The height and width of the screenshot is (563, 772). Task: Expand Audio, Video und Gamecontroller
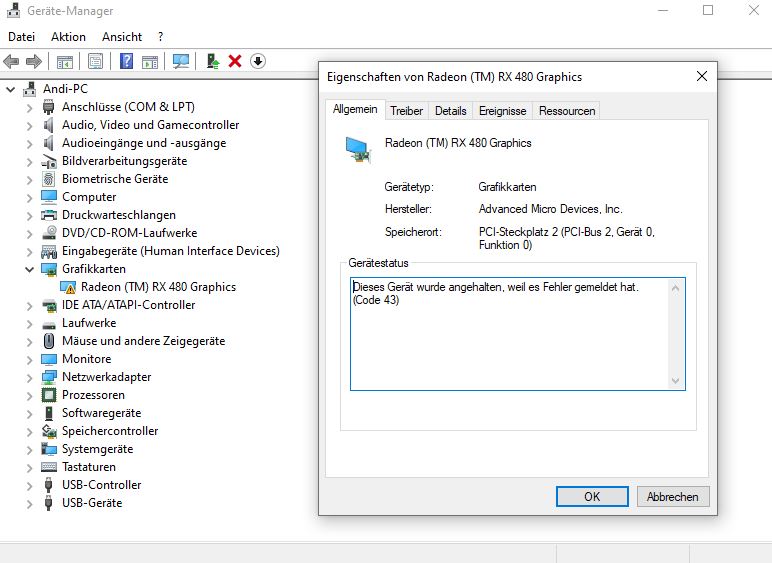point(30,125)
